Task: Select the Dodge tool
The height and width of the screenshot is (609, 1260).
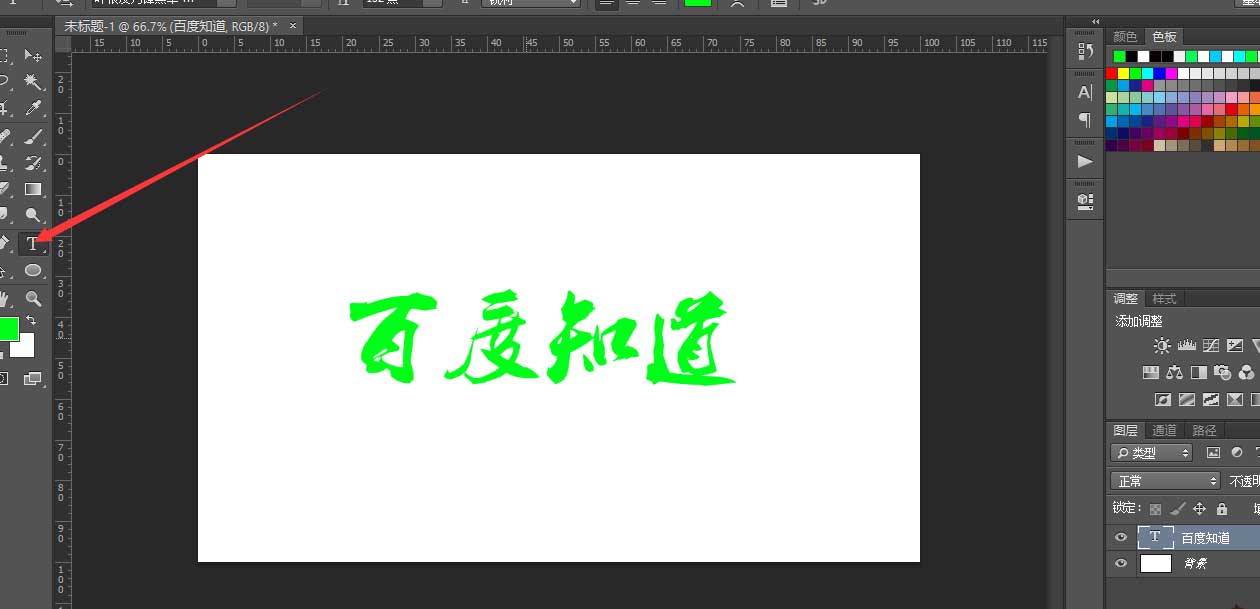Action: click(33, 215)
